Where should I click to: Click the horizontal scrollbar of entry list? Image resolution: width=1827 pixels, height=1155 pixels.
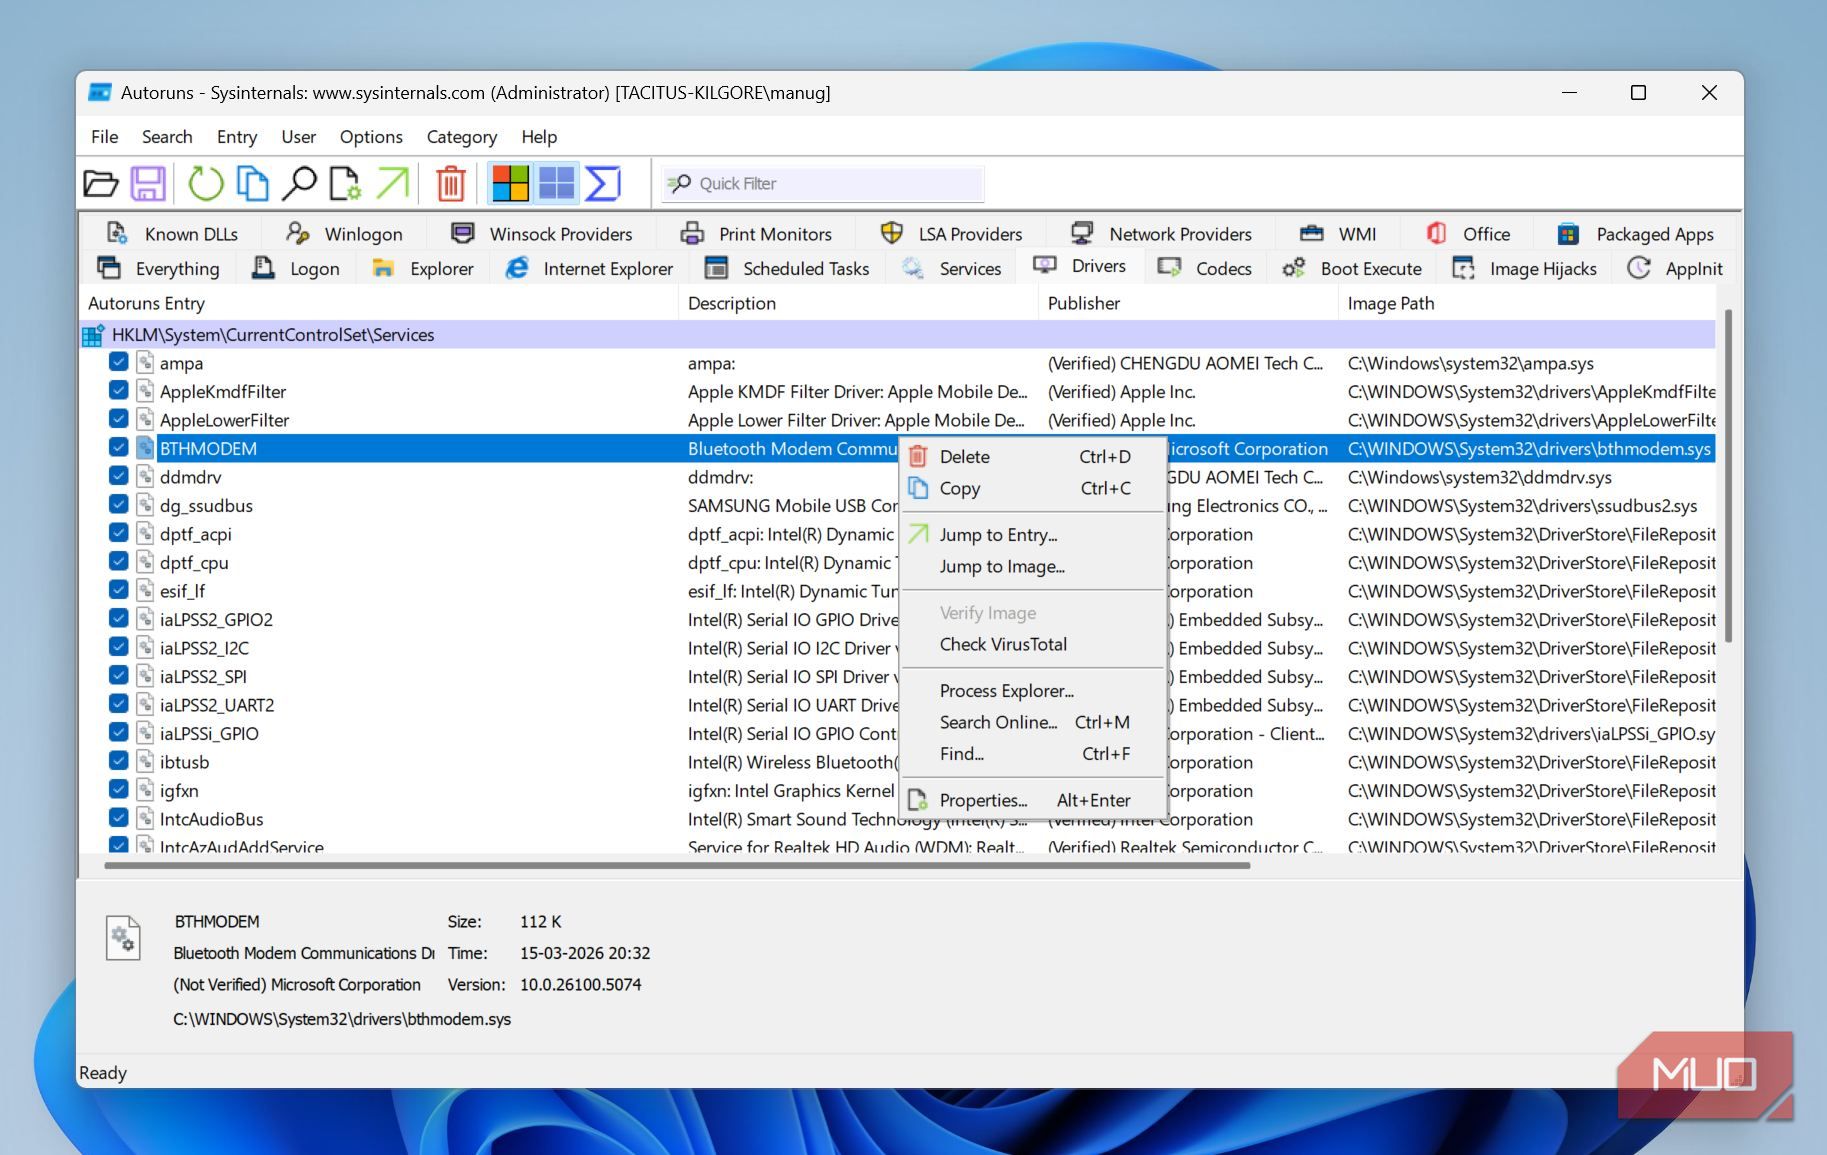(x=677, y=866)
